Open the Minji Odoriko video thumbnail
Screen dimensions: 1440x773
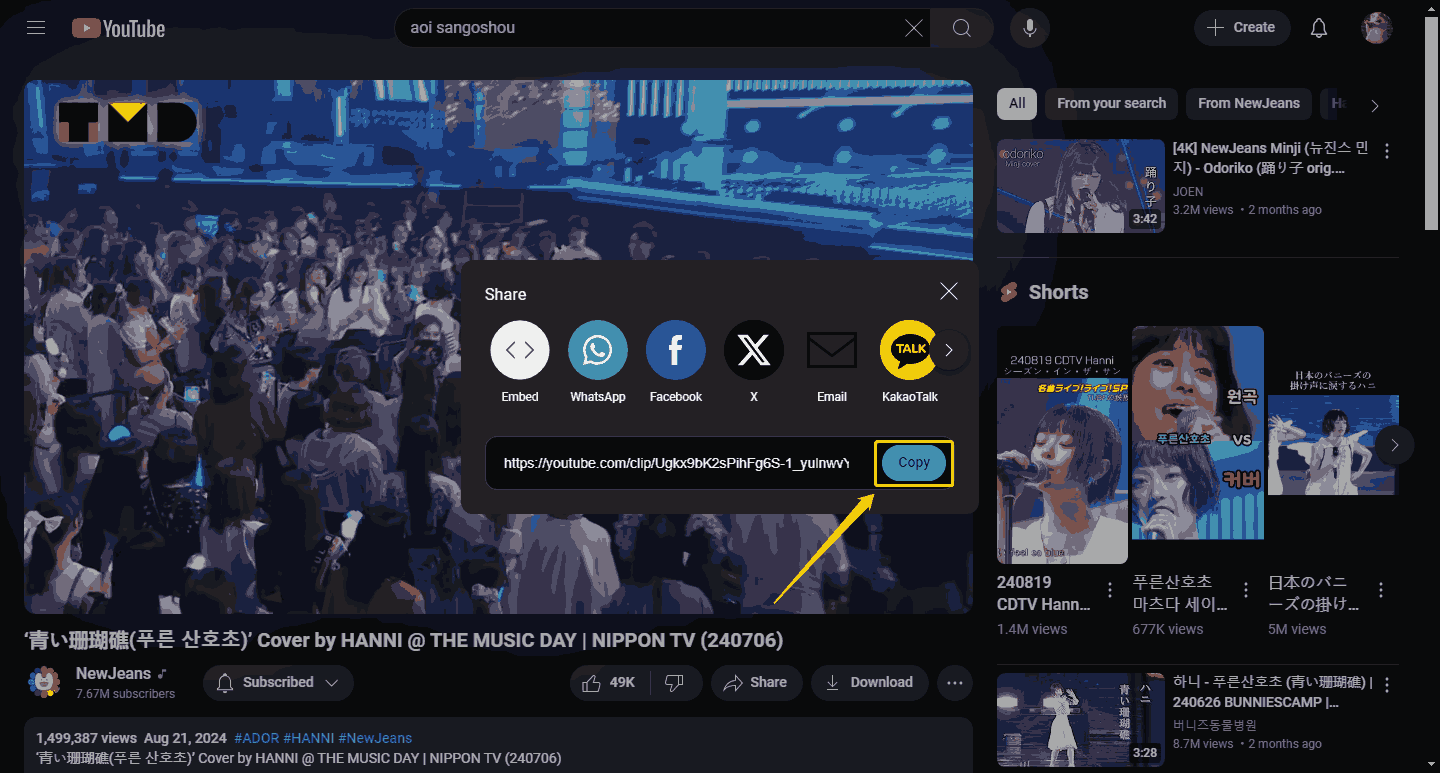1081,186
